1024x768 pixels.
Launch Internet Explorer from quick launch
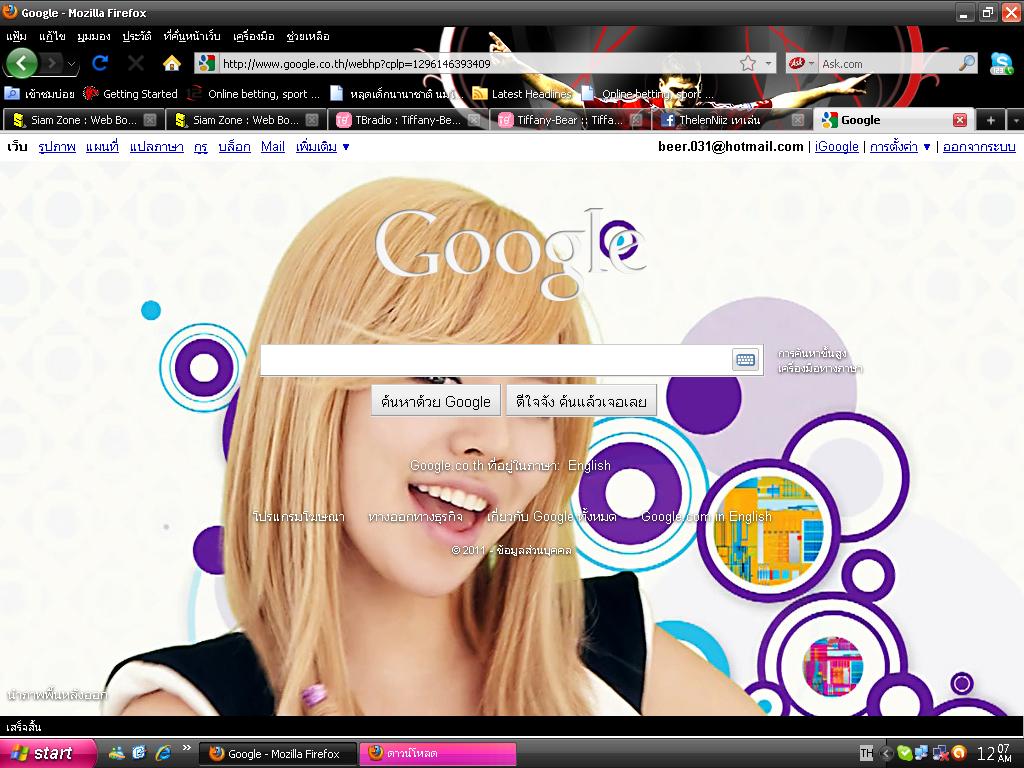point(163,753)
